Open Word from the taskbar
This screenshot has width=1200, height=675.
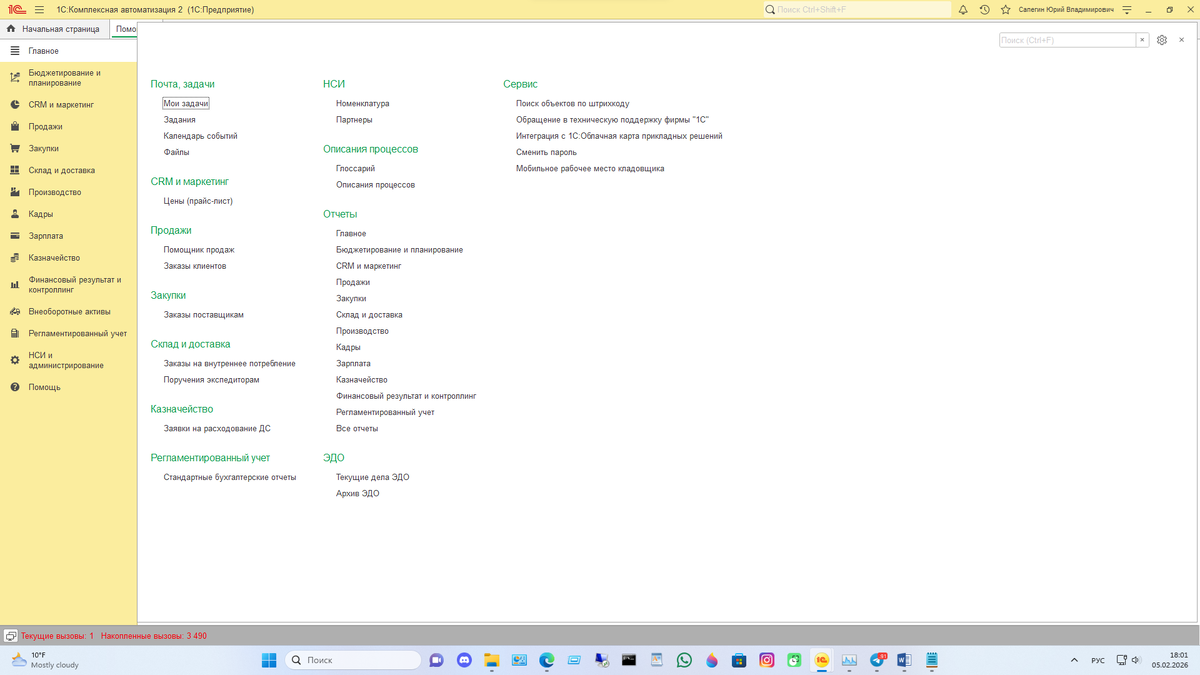[x=904, y=660]
